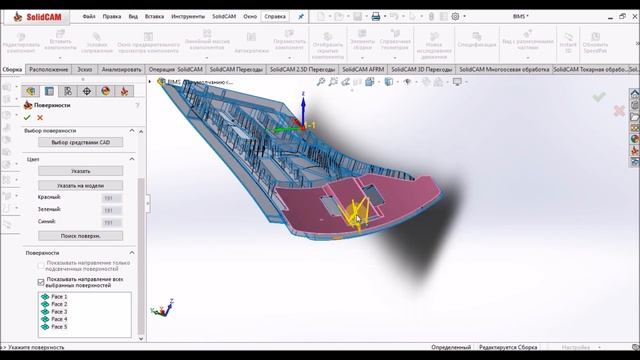Click the 'Указать на модели' button

click(80, 185)
